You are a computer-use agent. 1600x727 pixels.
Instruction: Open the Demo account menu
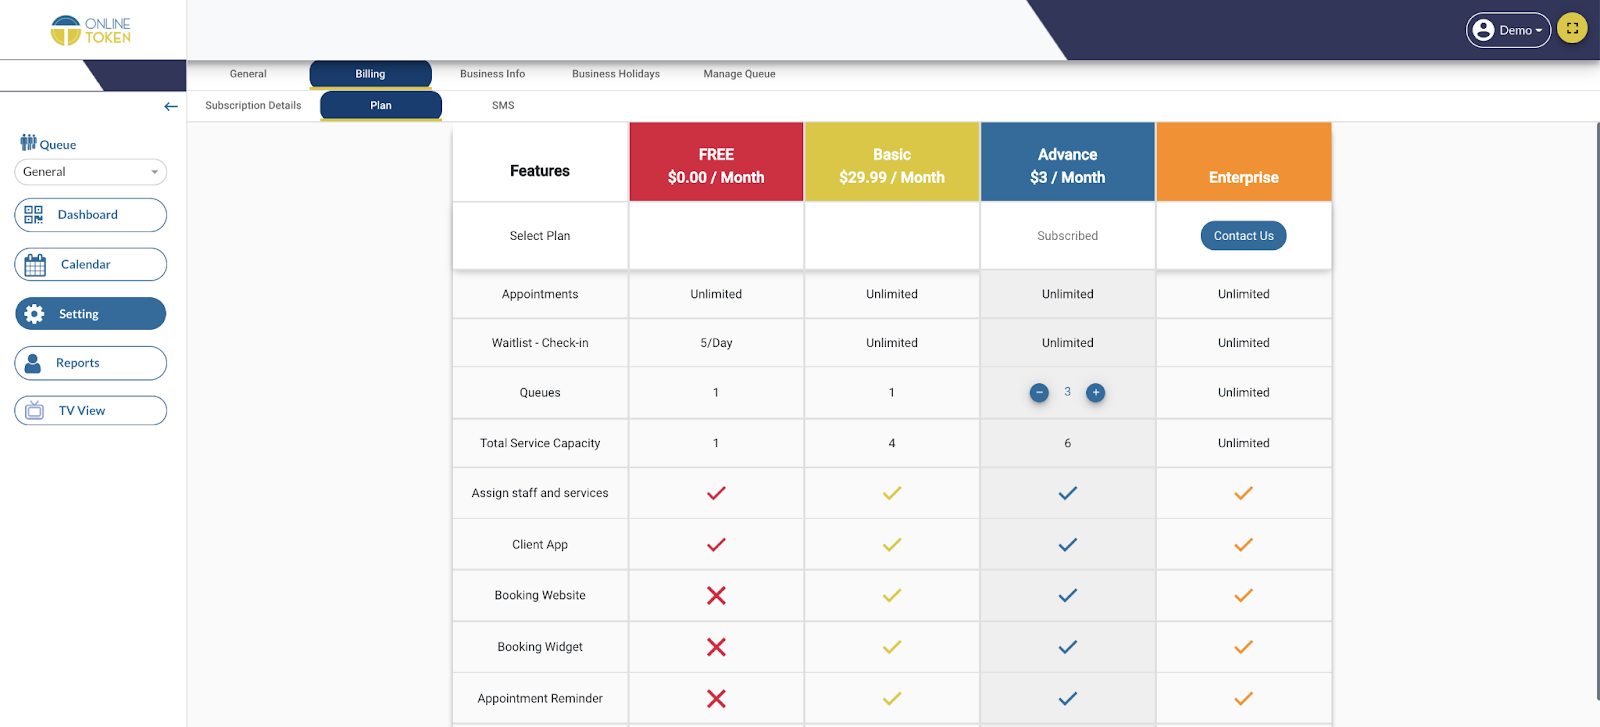pos(1508,30)
